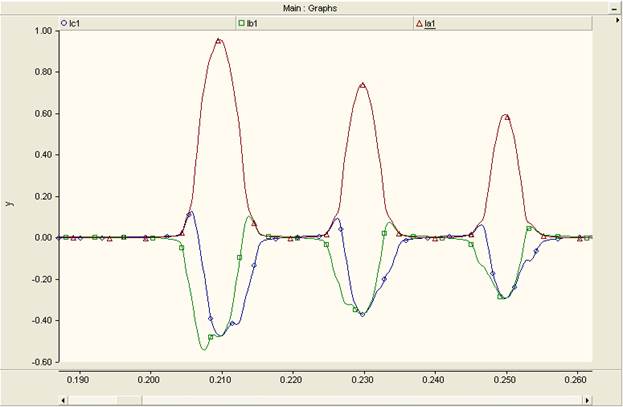Click the 1.00 y-axis tick label
The height and width of the screenshot is (407, 623).
(x=43, y=31)
